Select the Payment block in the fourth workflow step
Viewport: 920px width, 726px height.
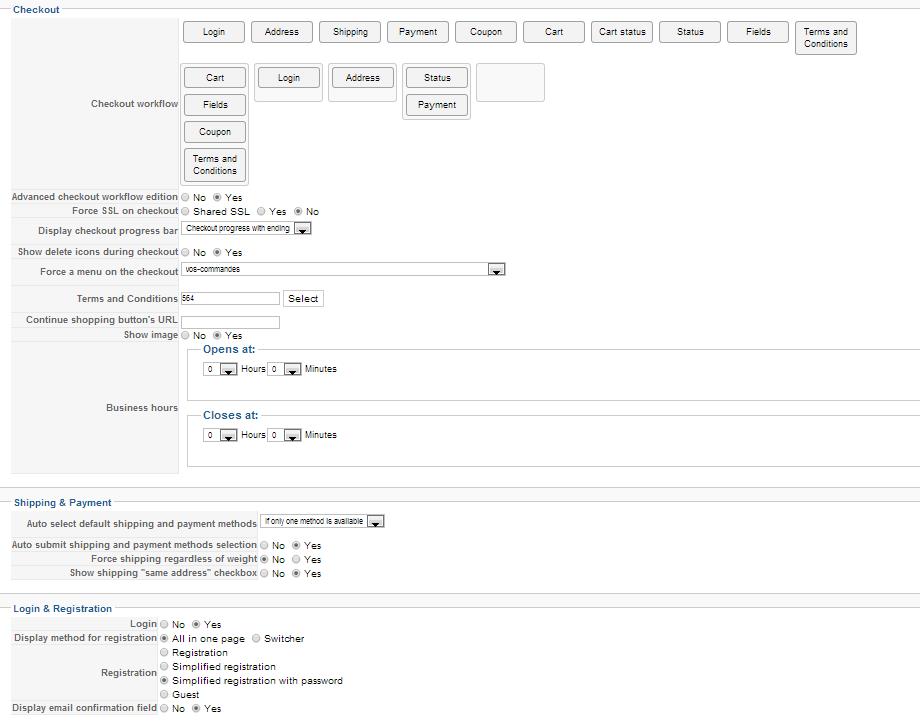coord(437,105)
